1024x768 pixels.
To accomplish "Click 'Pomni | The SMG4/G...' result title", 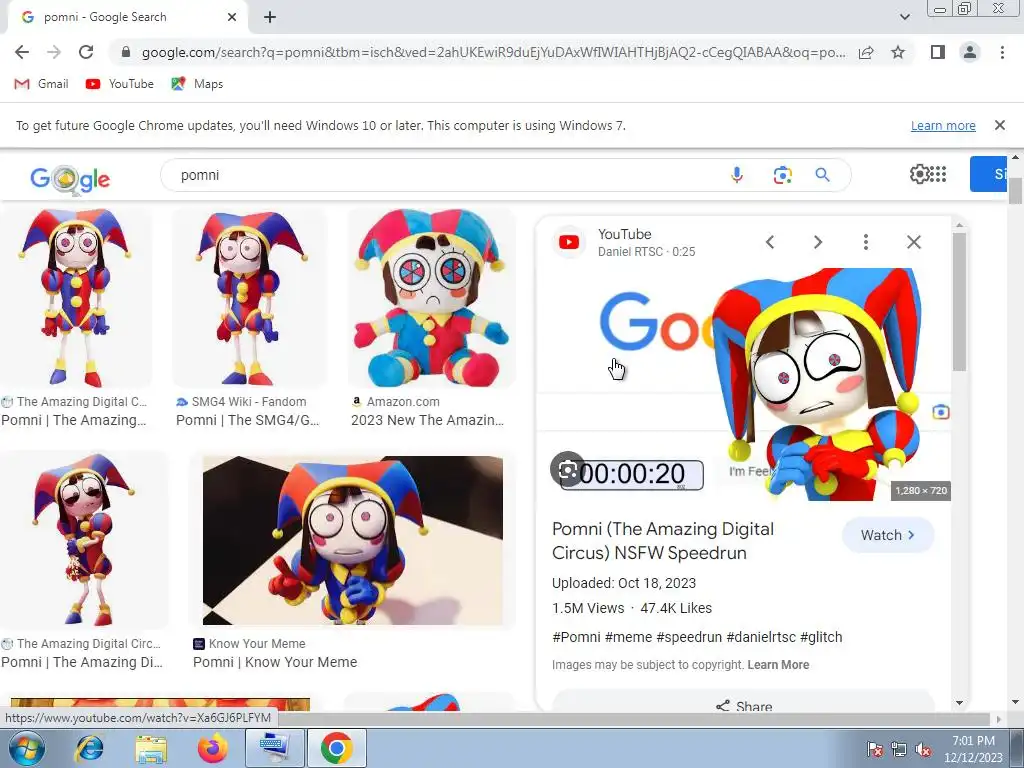I will coord(248,420).
